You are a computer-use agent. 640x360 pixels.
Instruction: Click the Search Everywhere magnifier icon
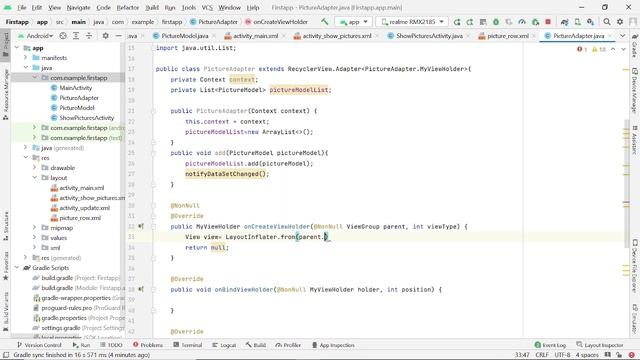(607, 22)
